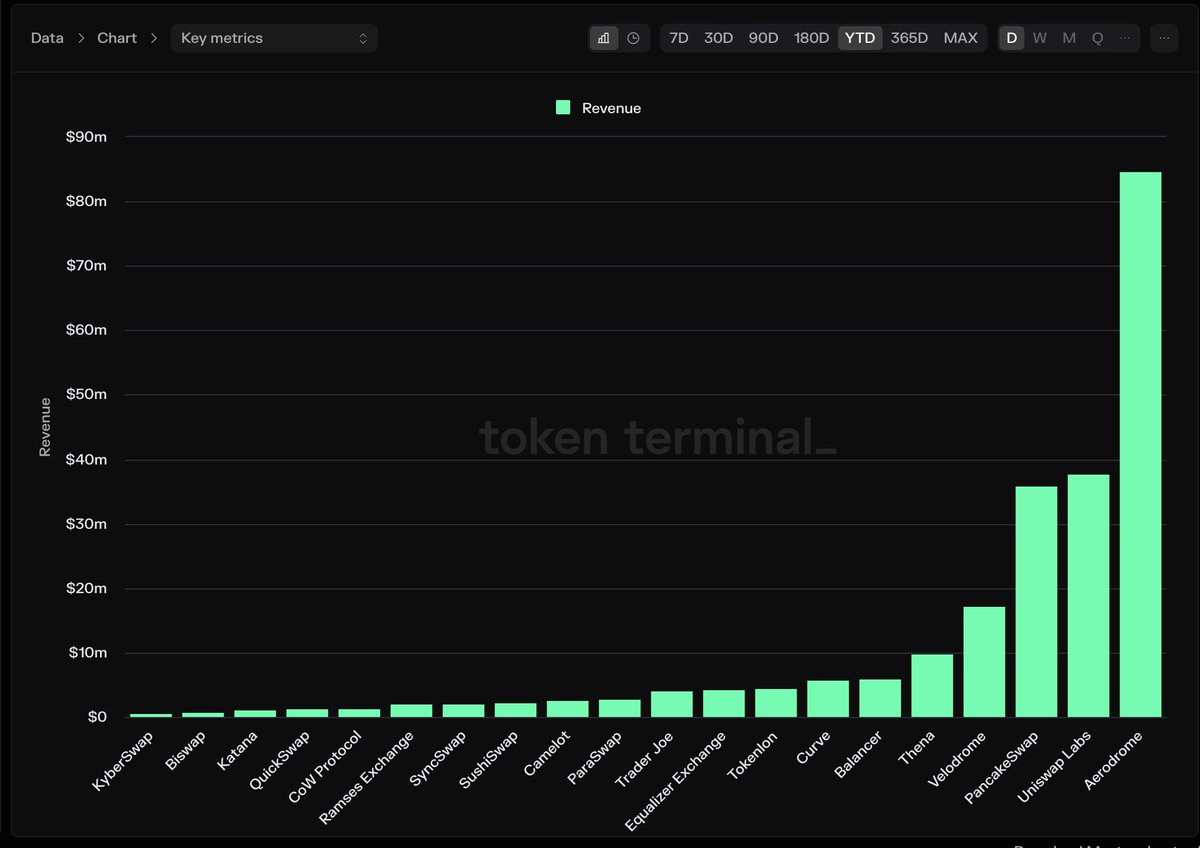Click the CoW Protocol axis label
The image size is (1200, 848).
click(324, 770)
